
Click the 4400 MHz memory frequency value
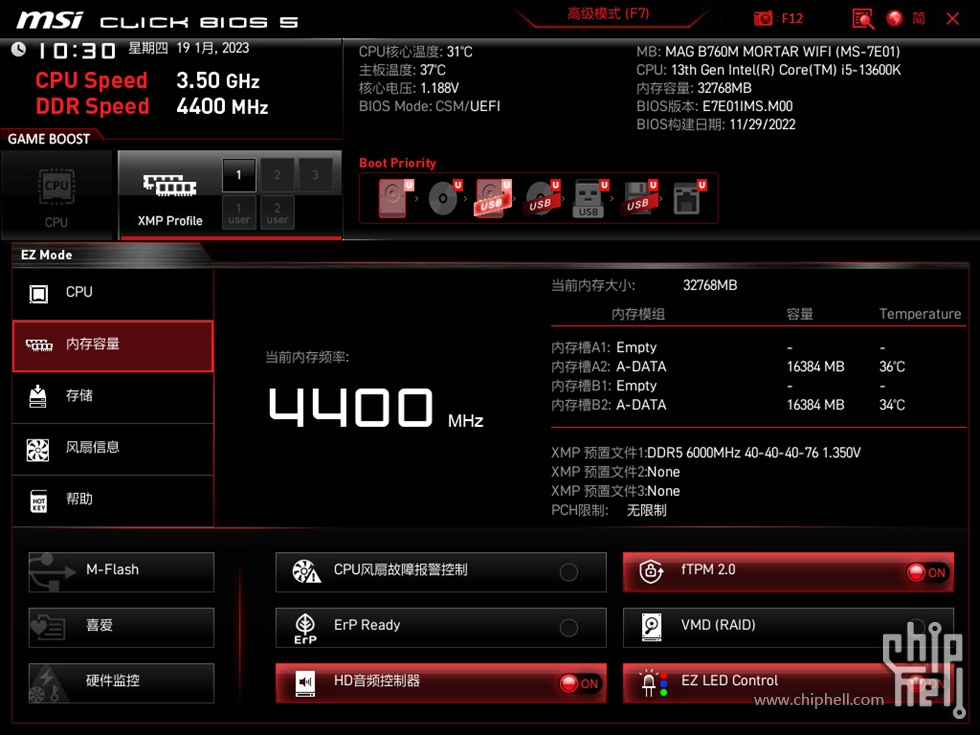(376, 408)
